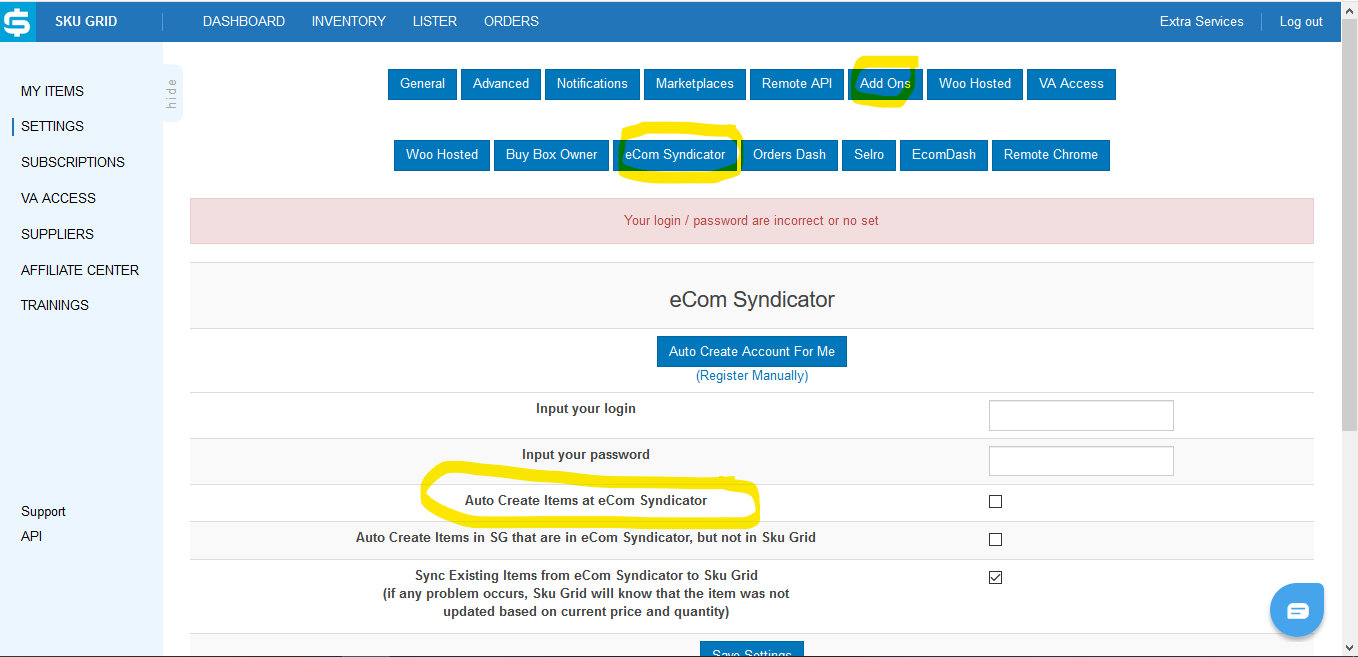Open the VA Access settings tab

(1071, 84)
